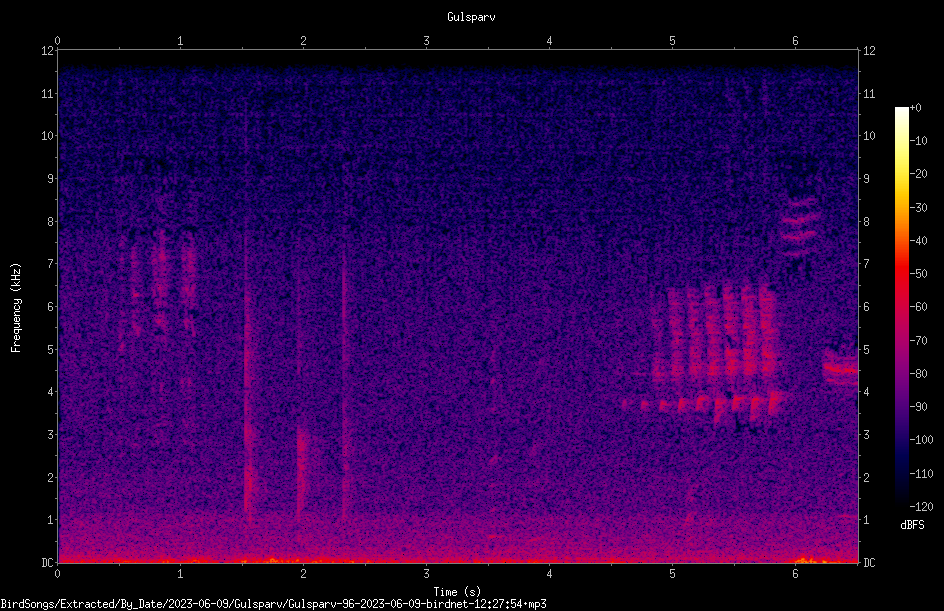Click the 5 second label on top axis
944x611 pixels.
[672, 41]
